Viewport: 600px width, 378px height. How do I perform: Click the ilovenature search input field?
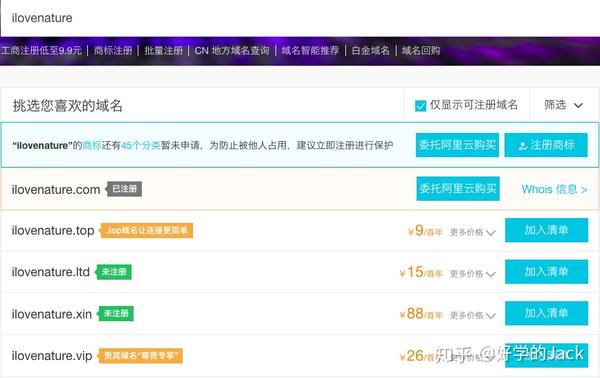point(300,18)
